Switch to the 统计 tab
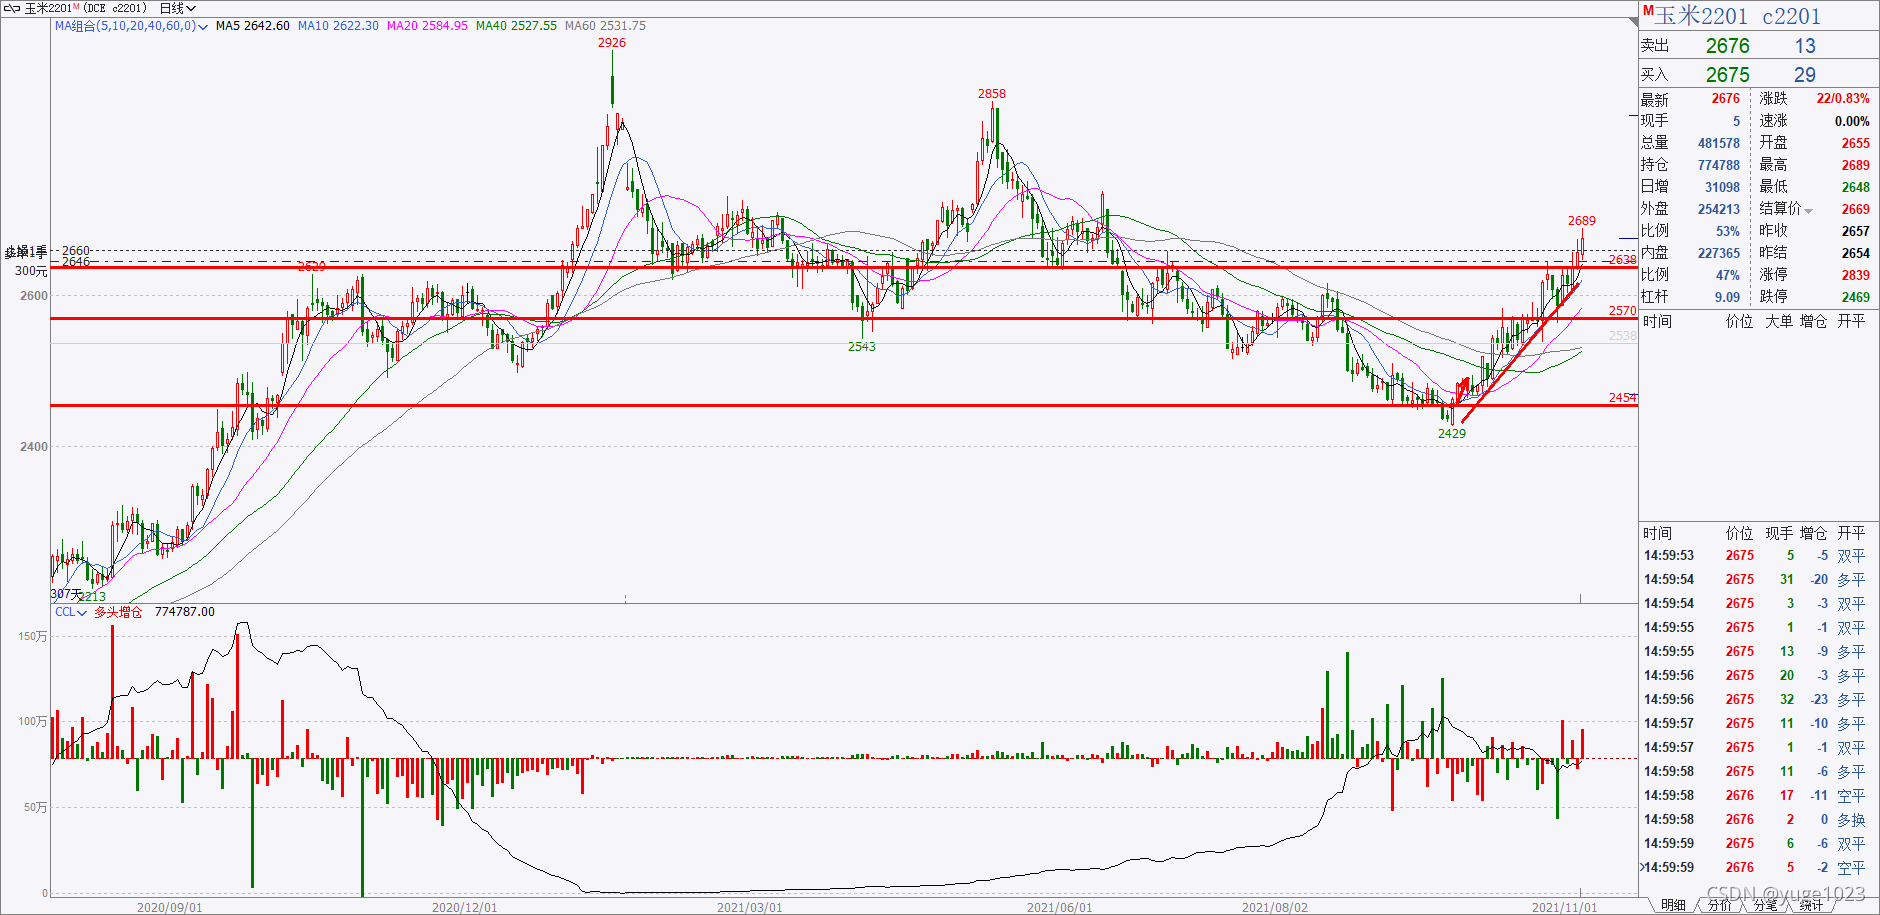Image resolution: width=1880 pixels, height=915 pixels. [1811, 905]
